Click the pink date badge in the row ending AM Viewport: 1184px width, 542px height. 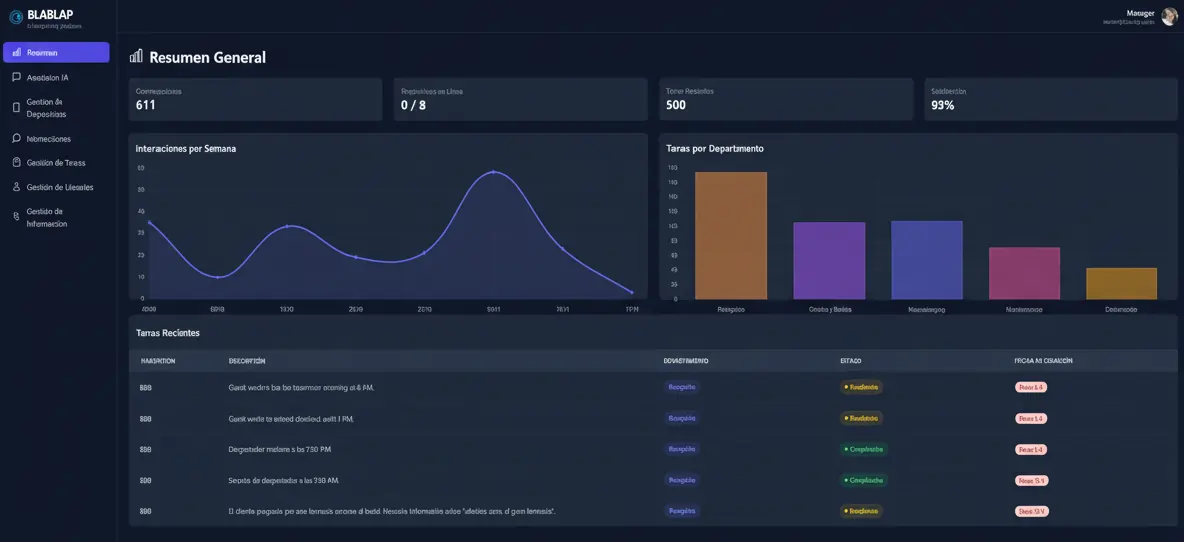pos(1031,480)
